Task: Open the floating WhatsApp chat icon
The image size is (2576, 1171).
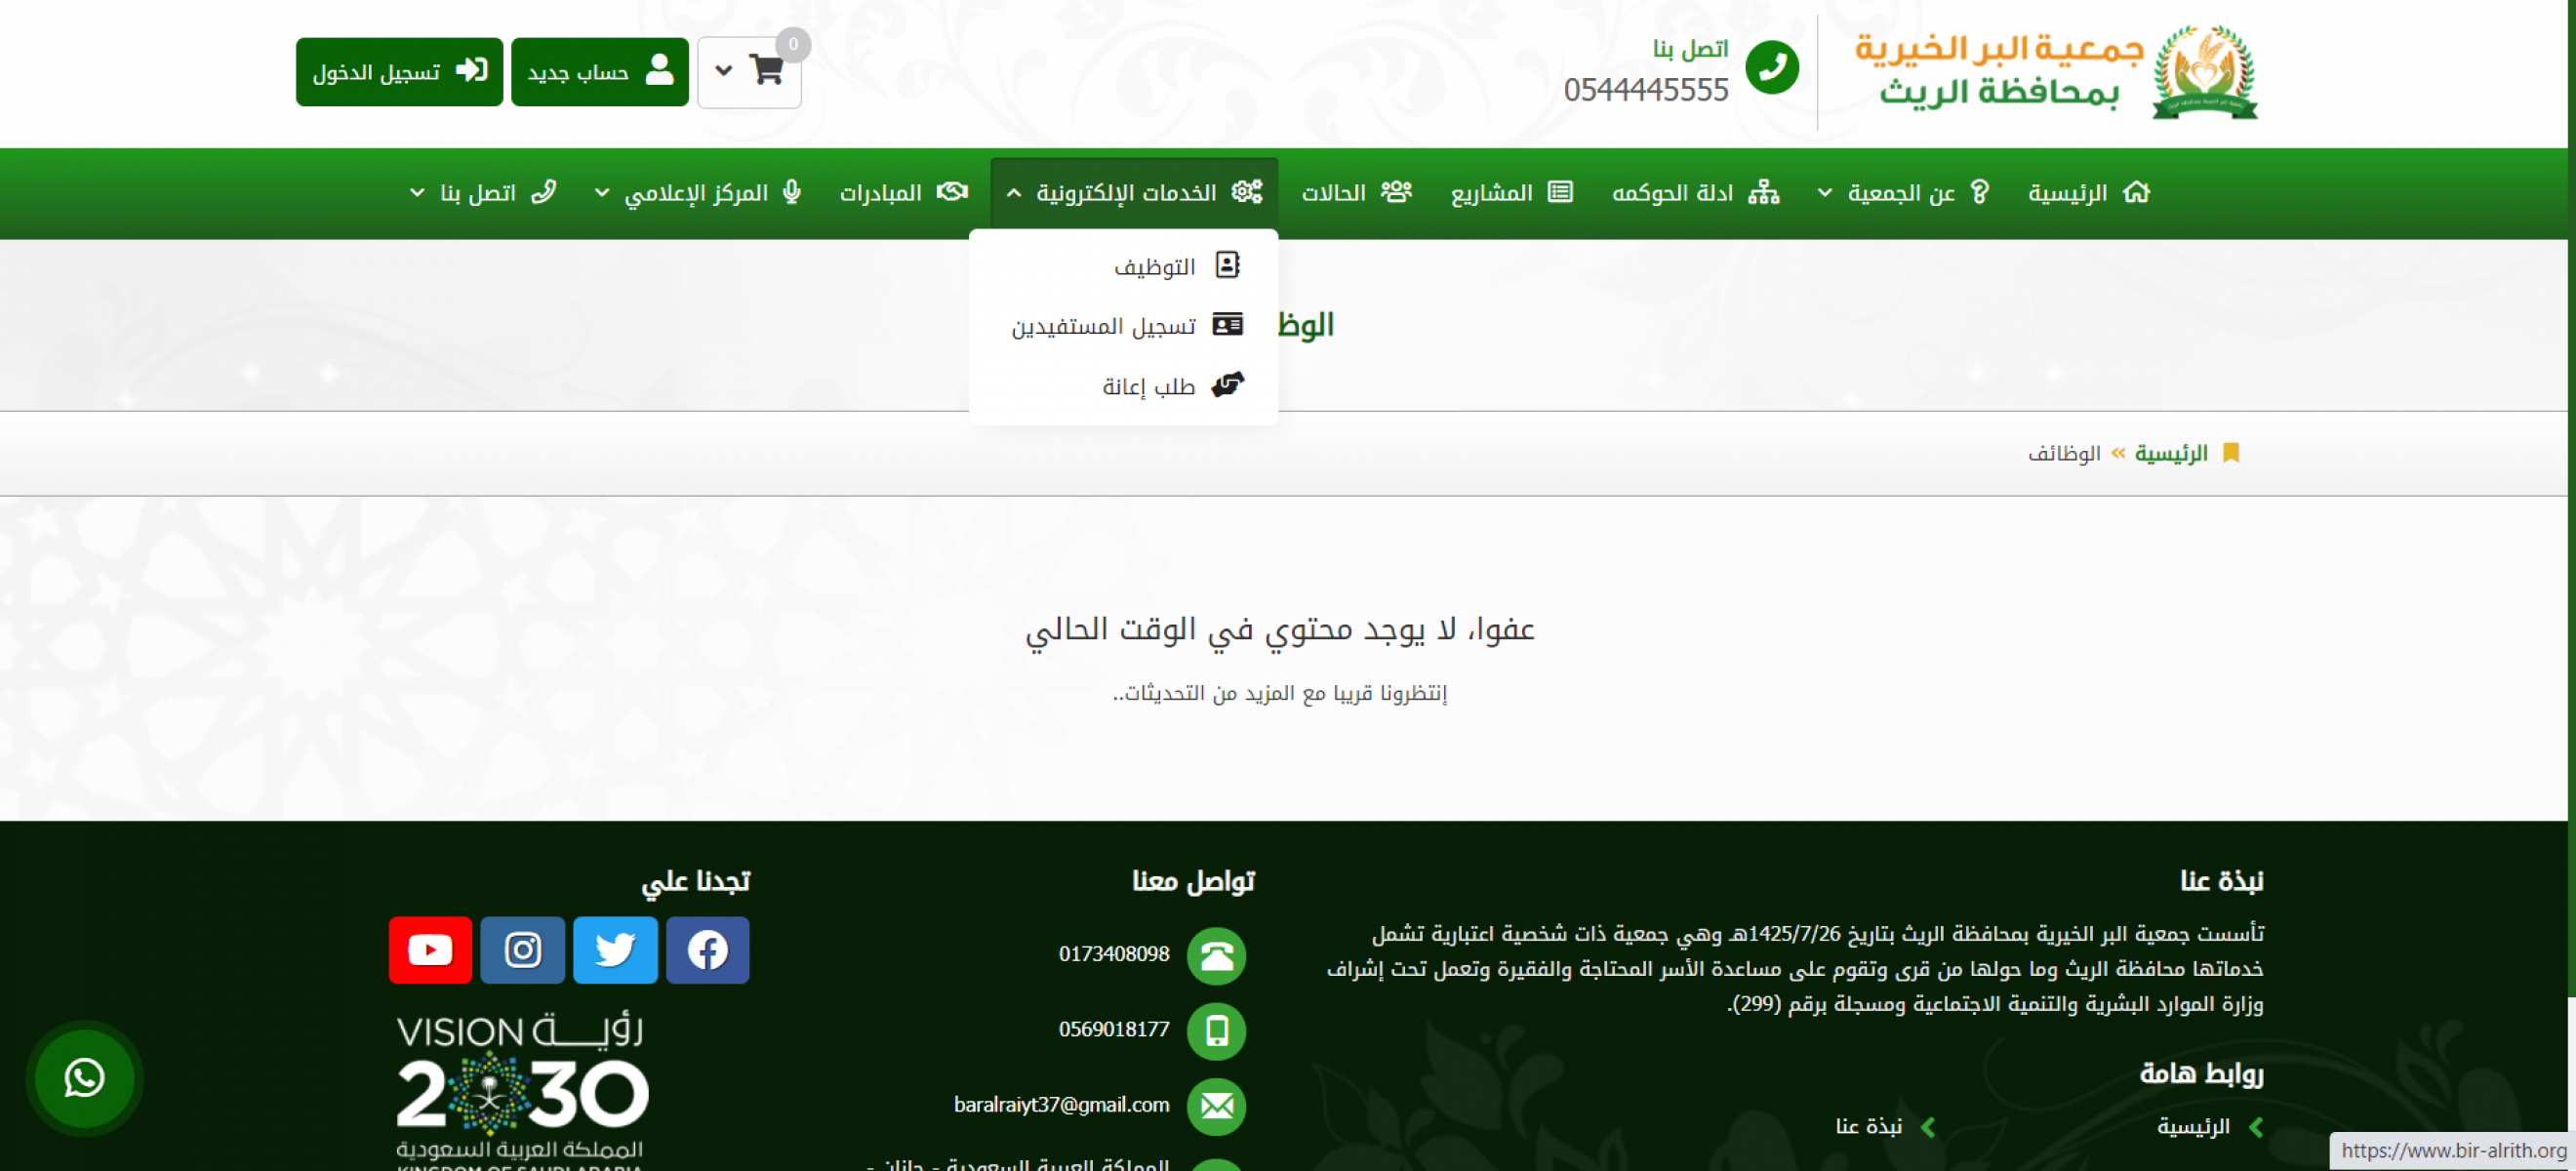Action: tap(84, 1079)
